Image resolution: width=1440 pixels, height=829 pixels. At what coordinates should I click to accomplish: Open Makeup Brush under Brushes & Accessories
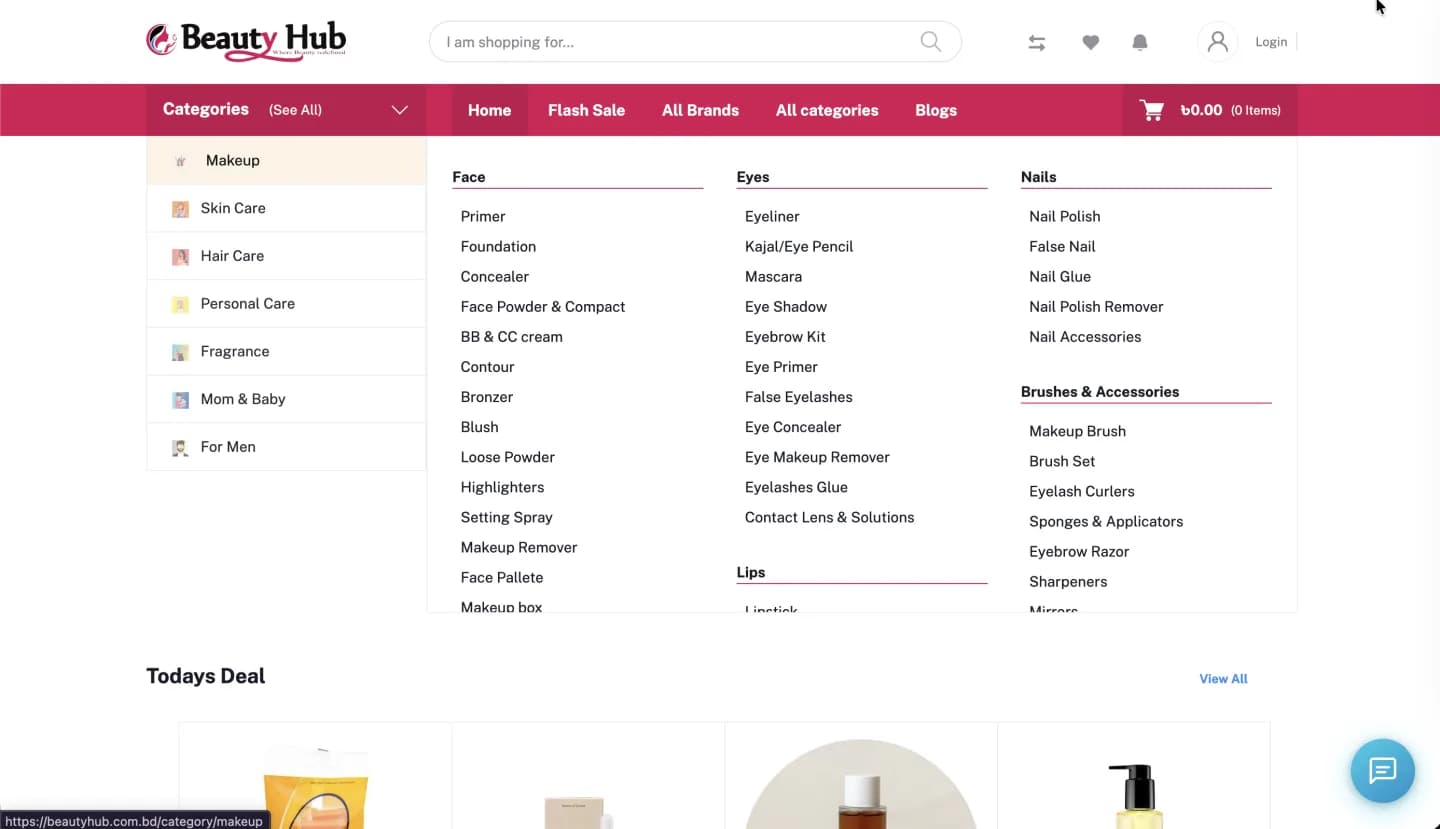[x=1077, y=431]
